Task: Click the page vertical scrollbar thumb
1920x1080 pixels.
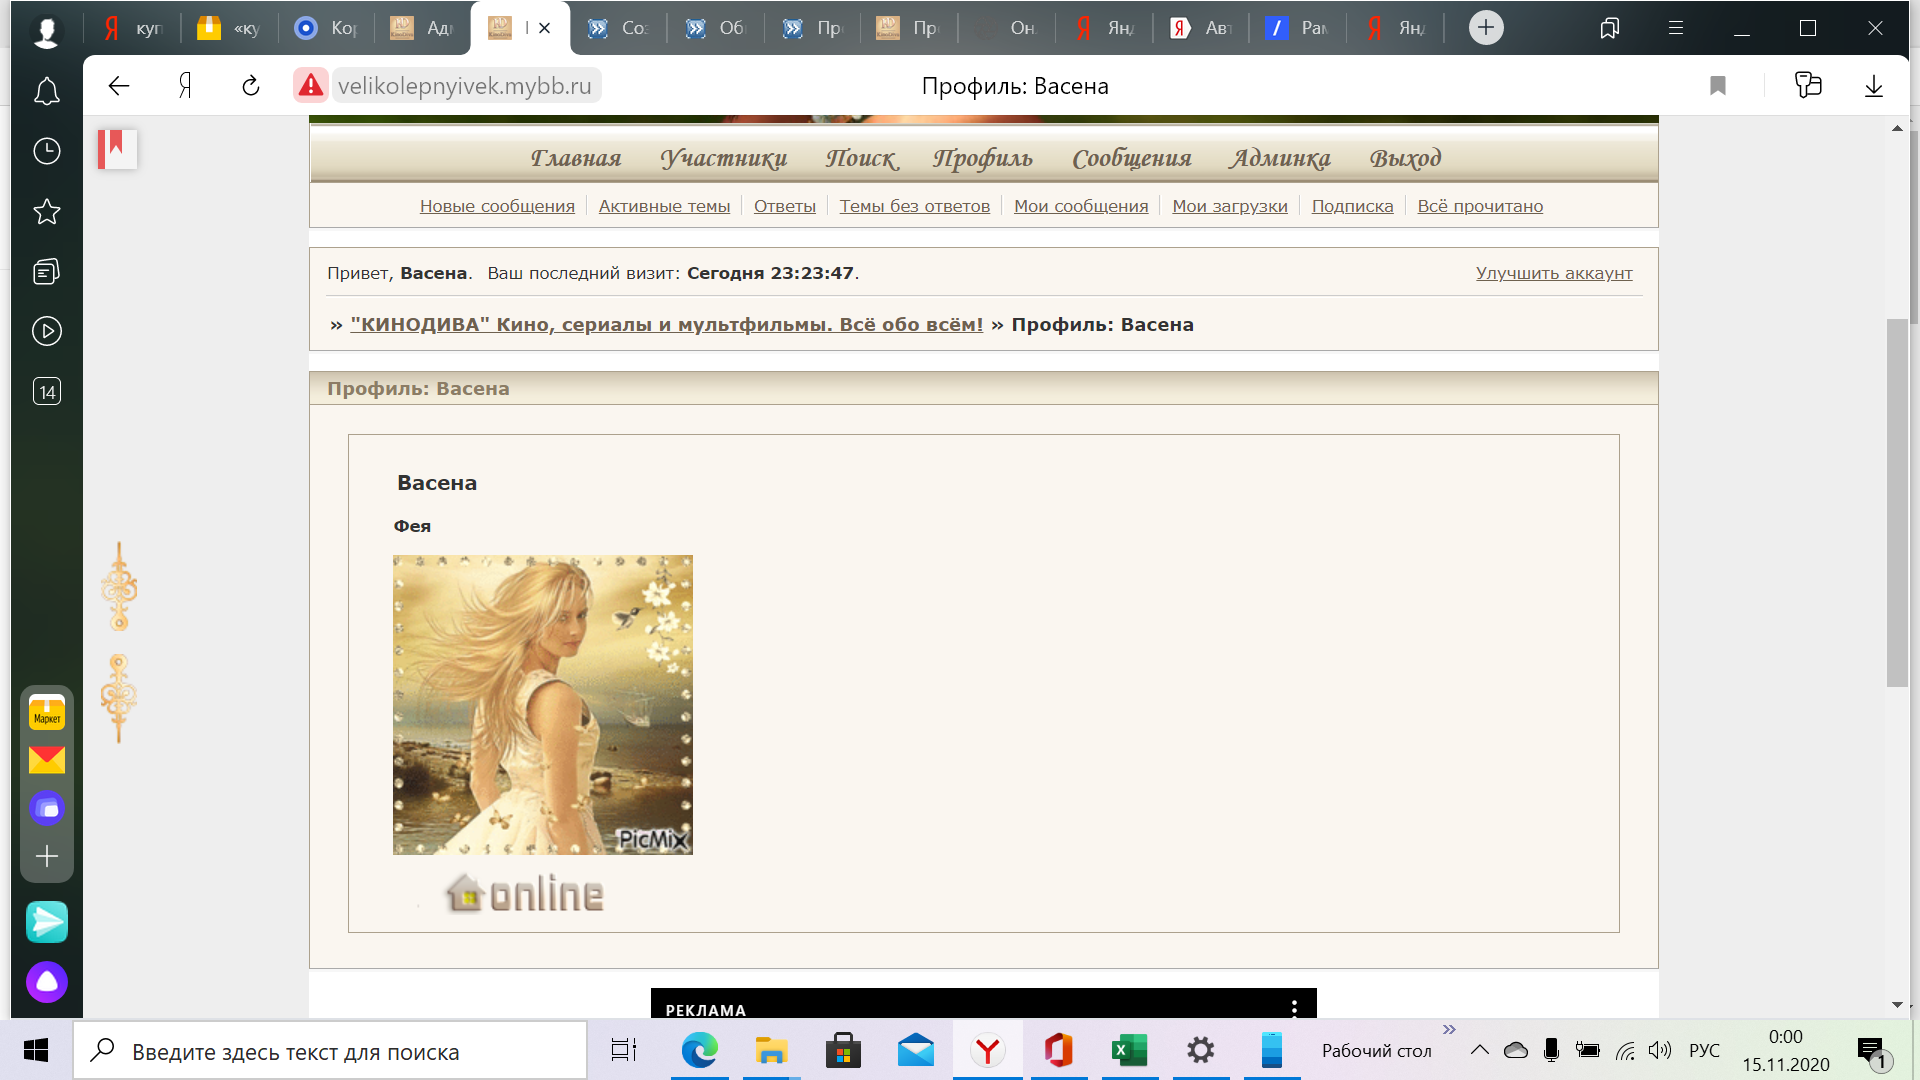Action: pos(1897,503)
